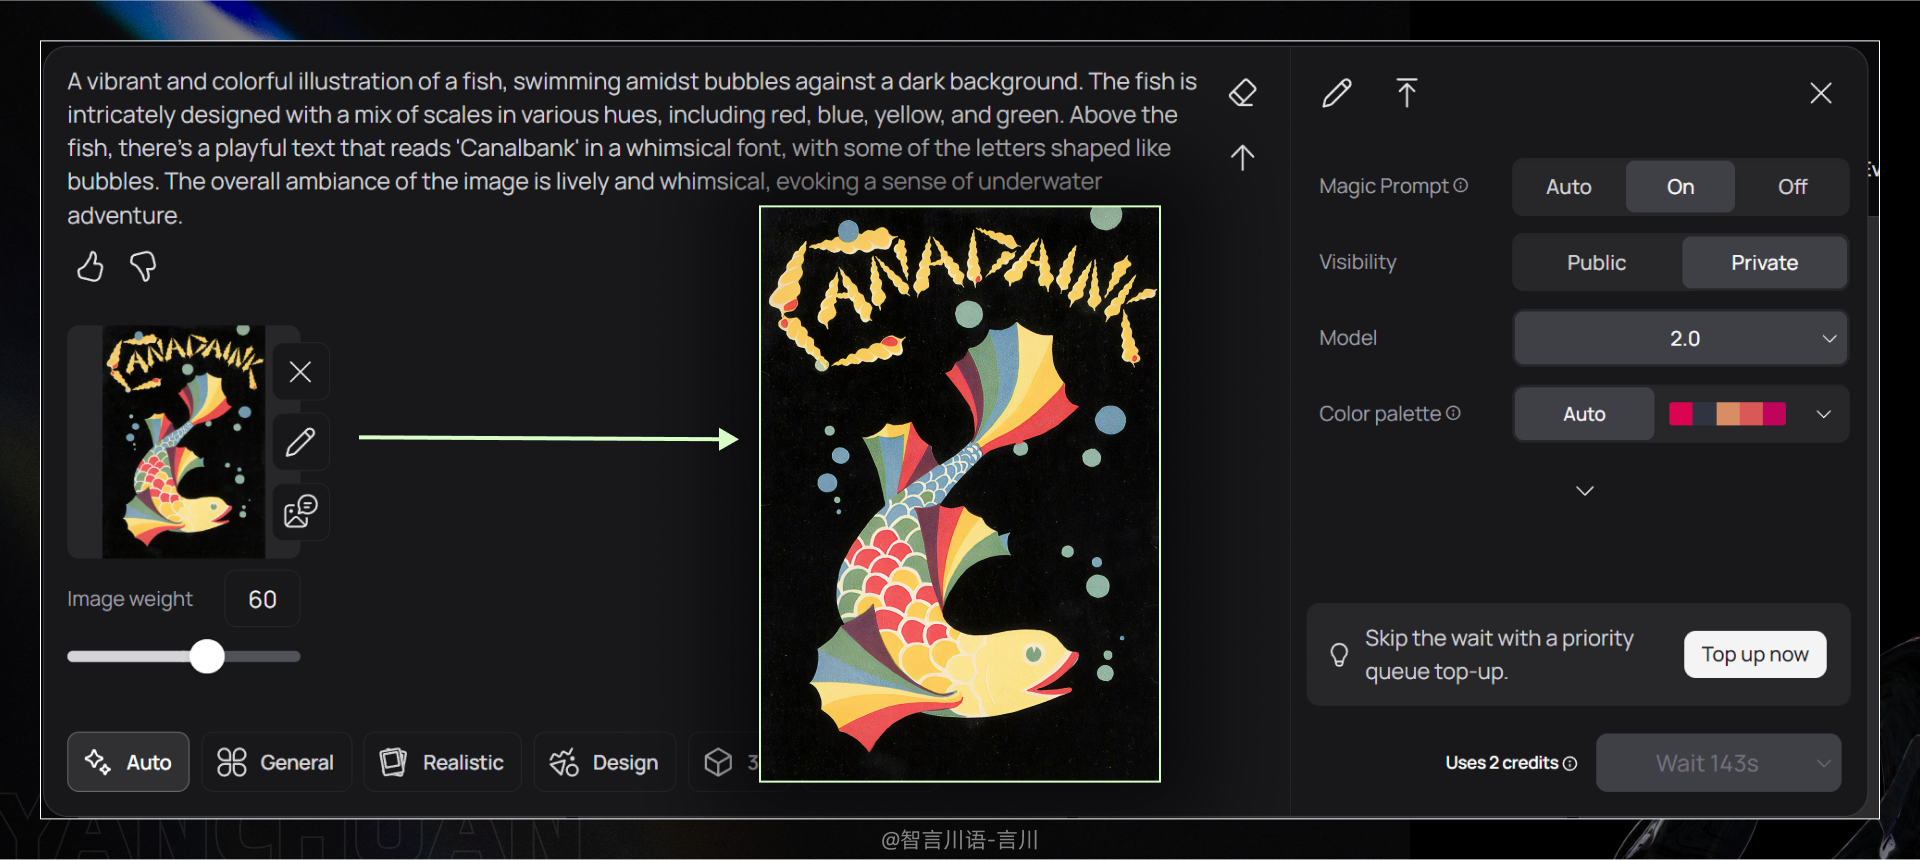Select the pink-orange color palette swatch
The image size is (1920, 860).
(1727, 414)
